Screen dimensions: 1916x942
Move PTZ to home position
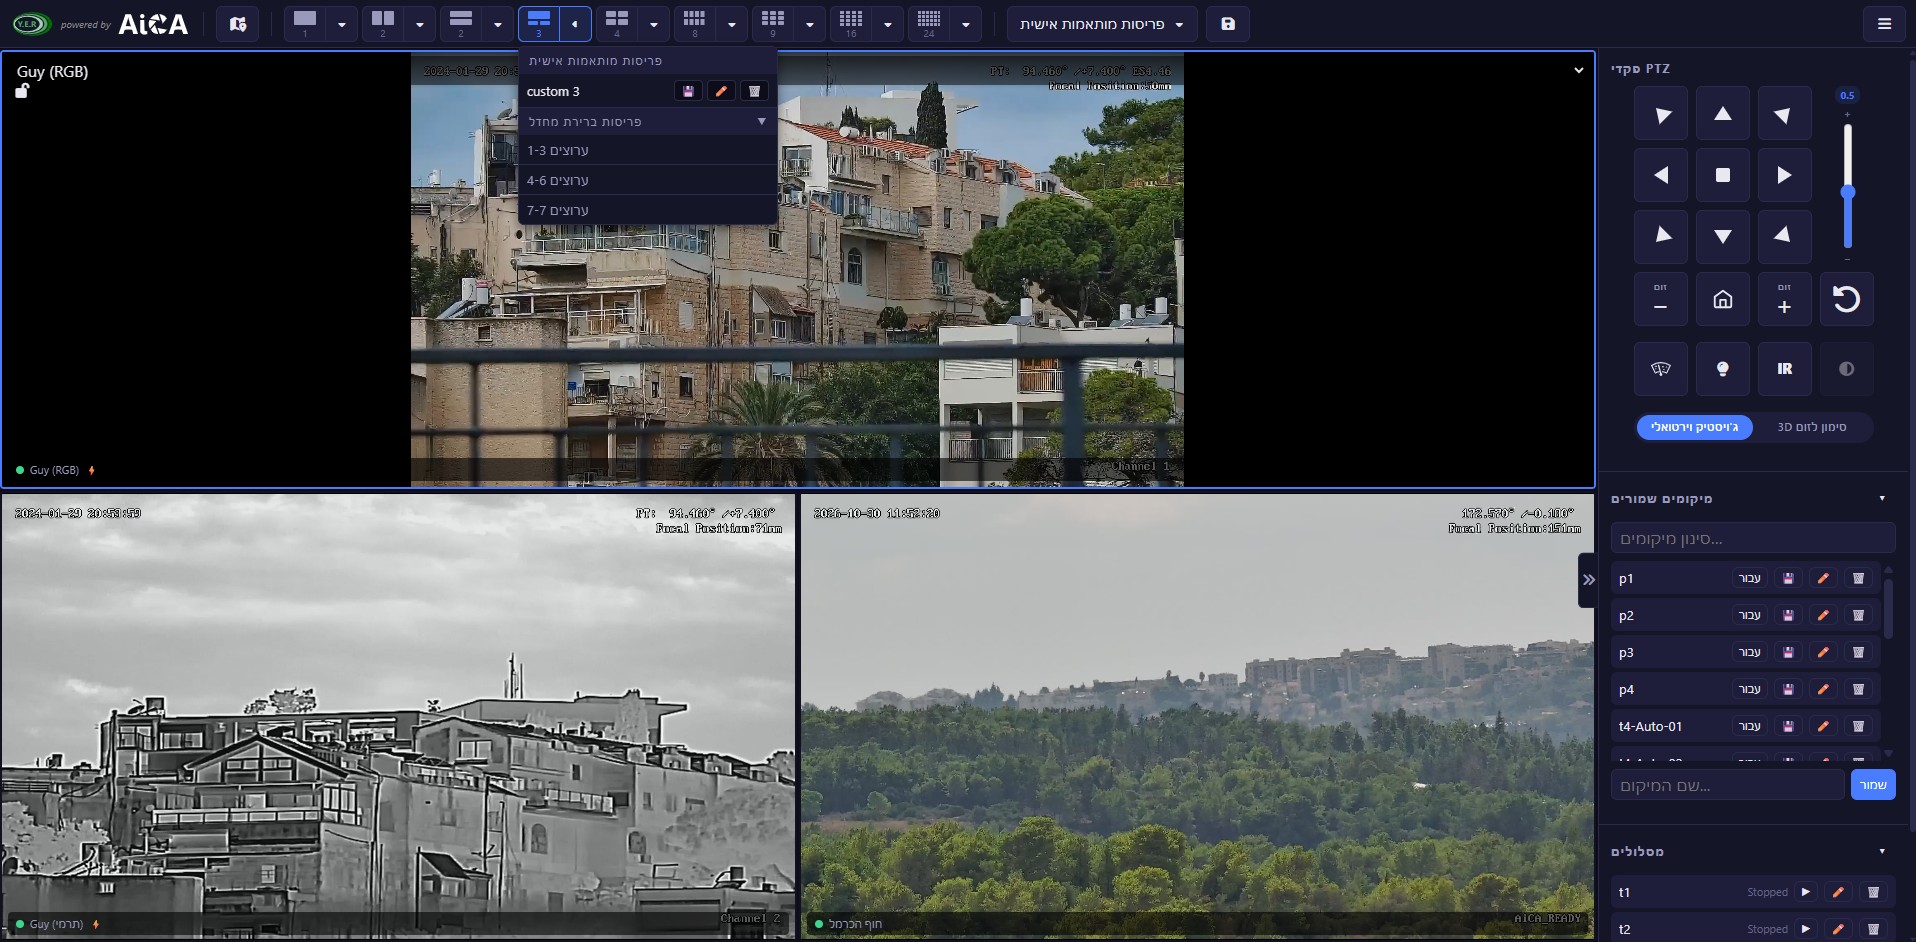click(x=1722, y=299)
